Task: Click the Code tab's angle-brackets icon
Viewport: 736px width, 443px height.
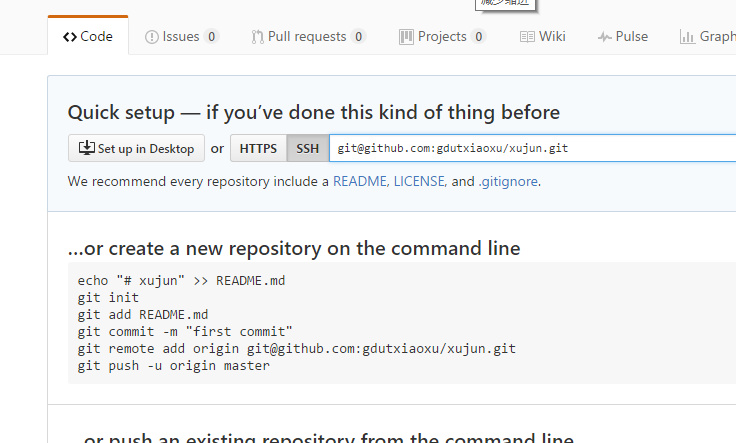Action: tap(69, 37)
